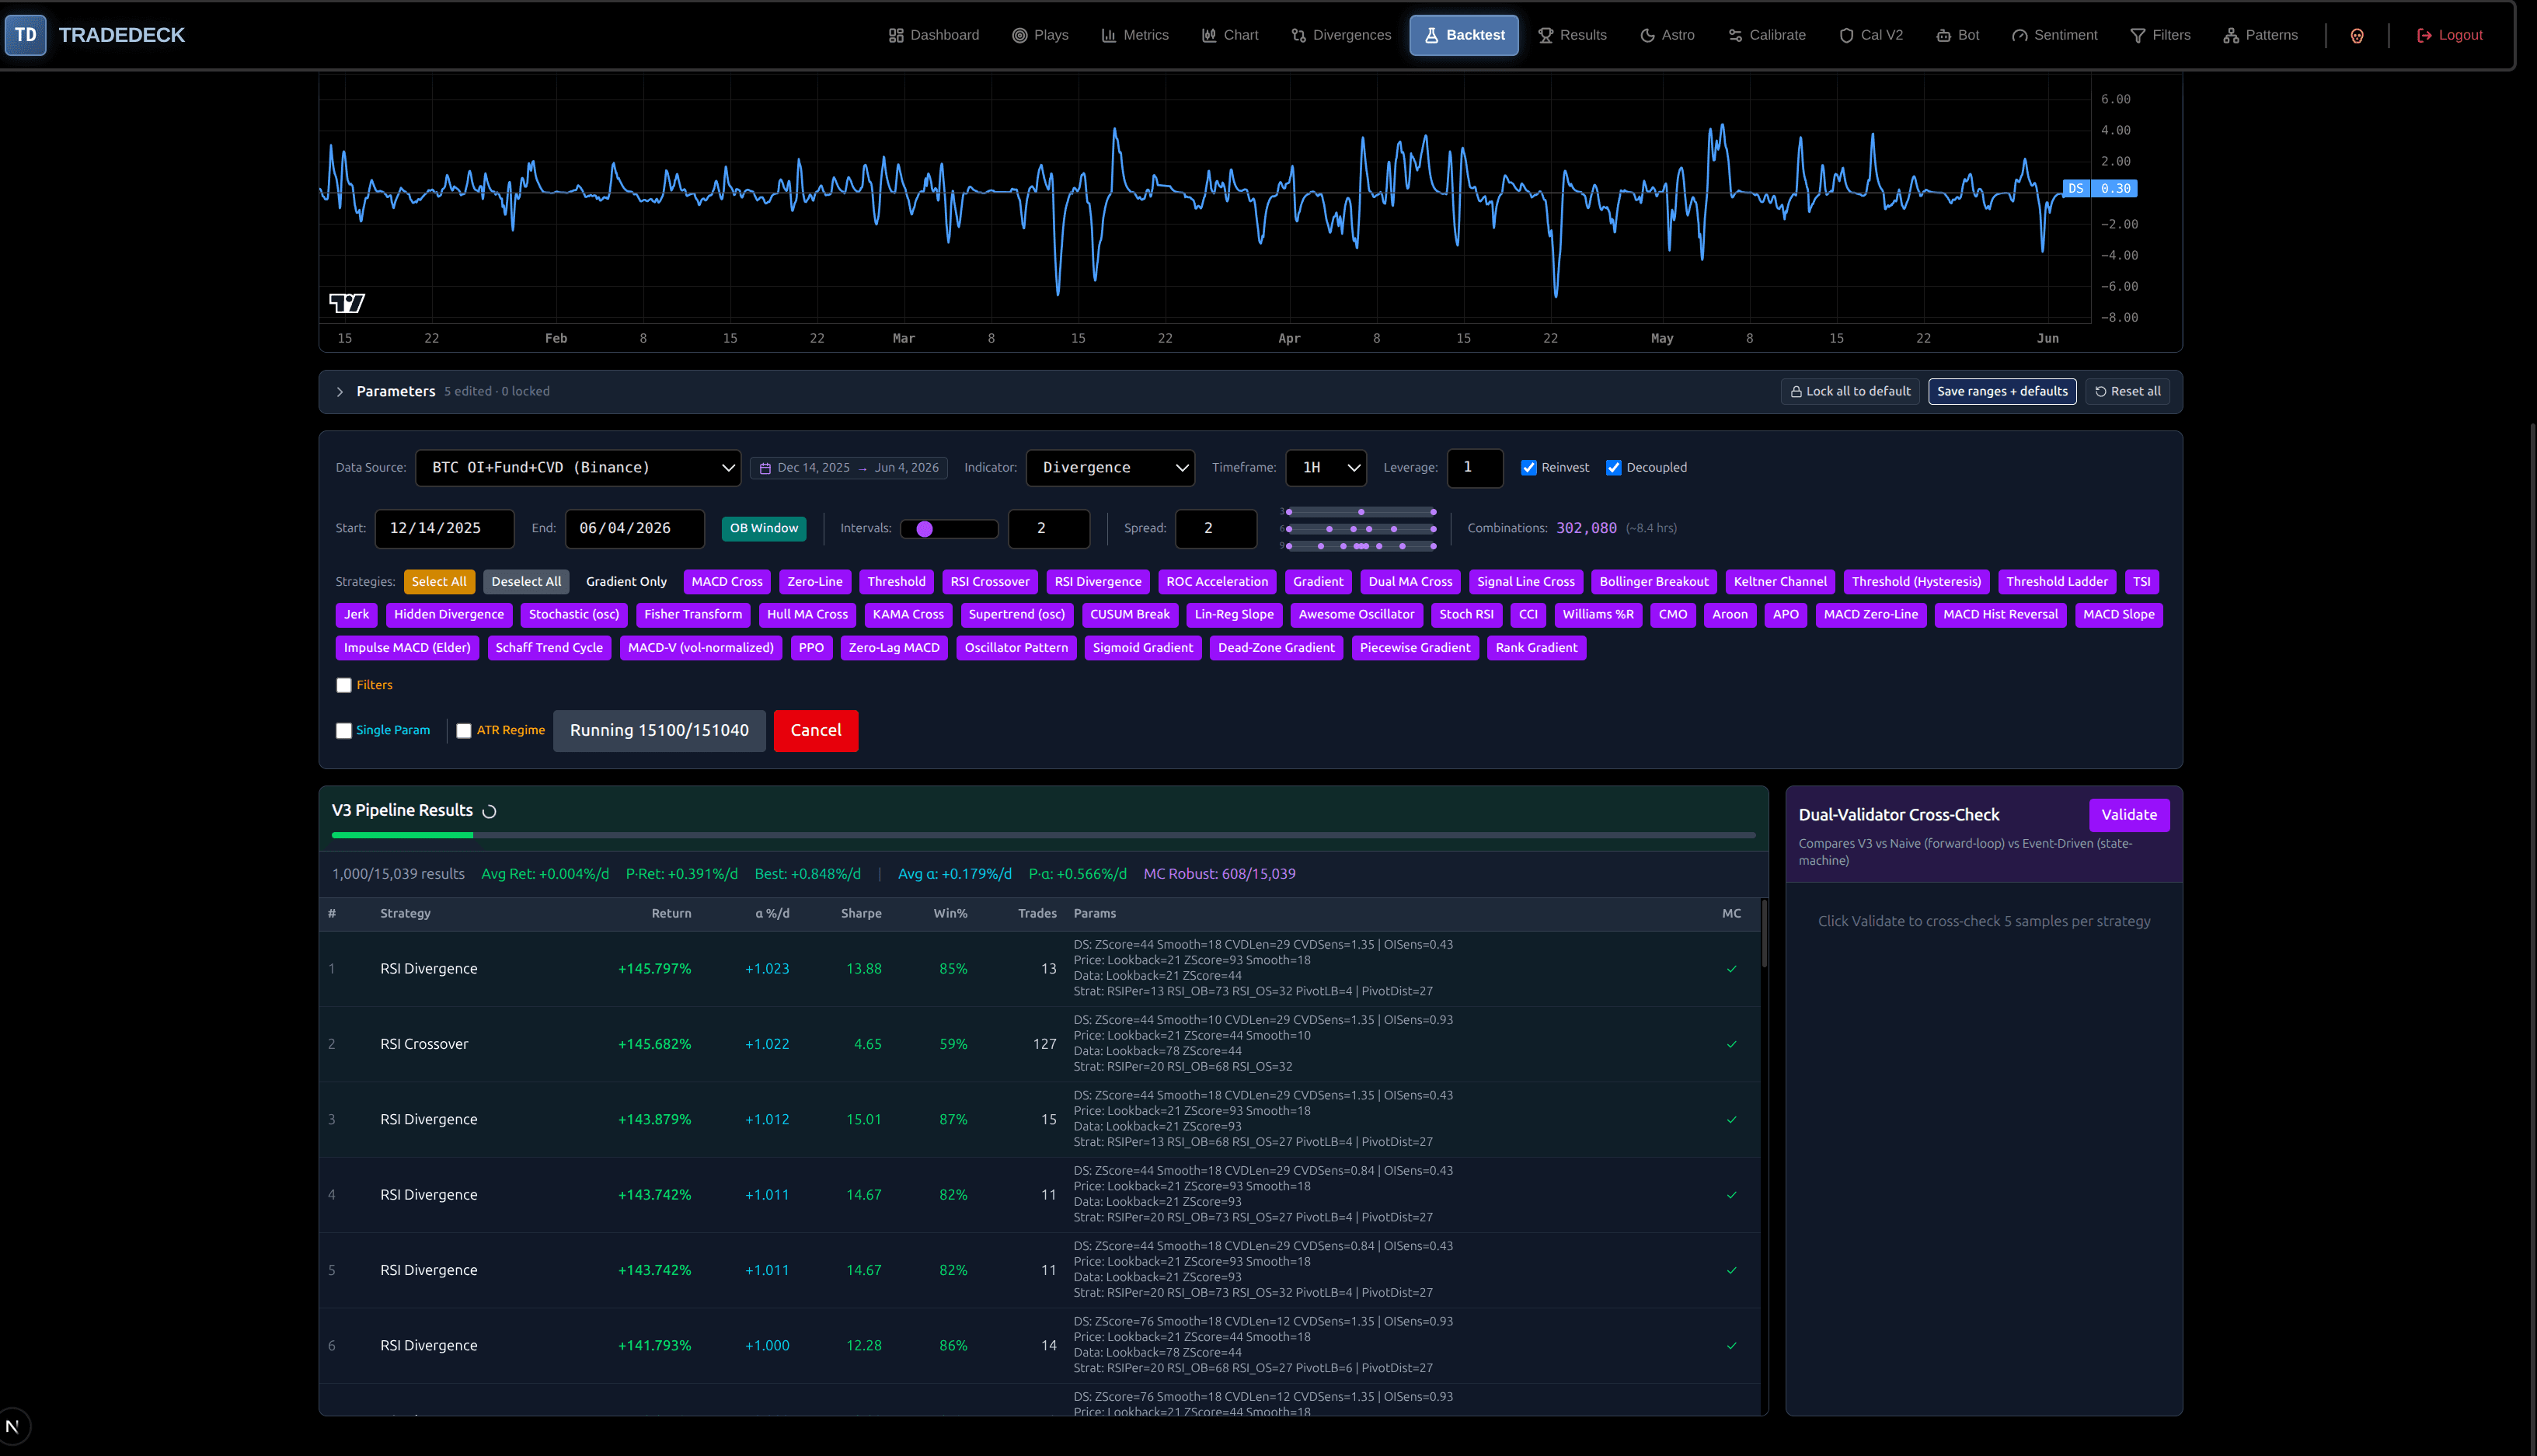Click the Validate button
2537x1456 pixels.
click(x=2128, y=815)
